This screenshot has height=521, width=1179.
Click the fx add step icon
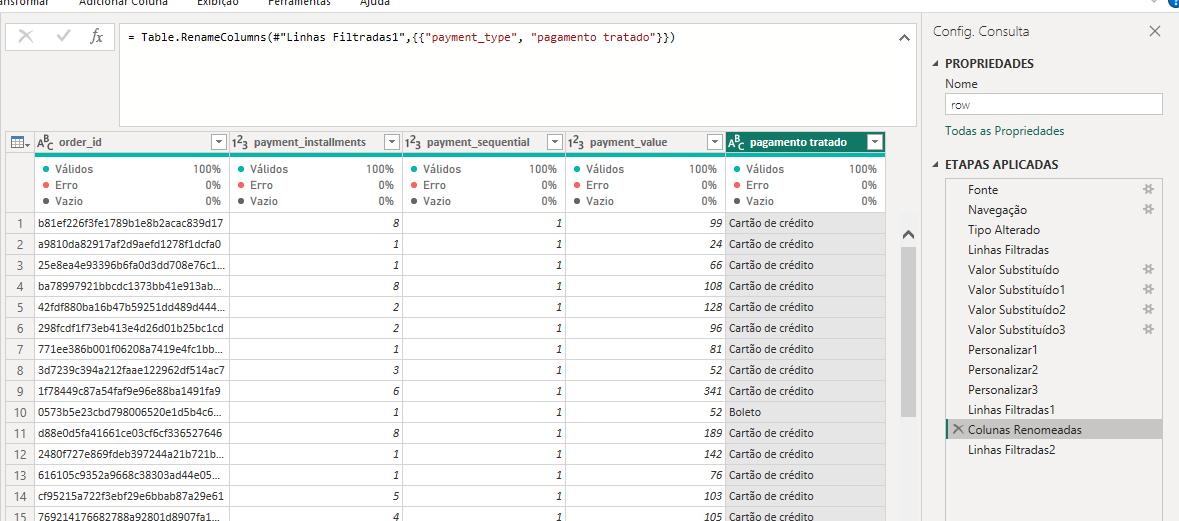click(x=96, y=37)
